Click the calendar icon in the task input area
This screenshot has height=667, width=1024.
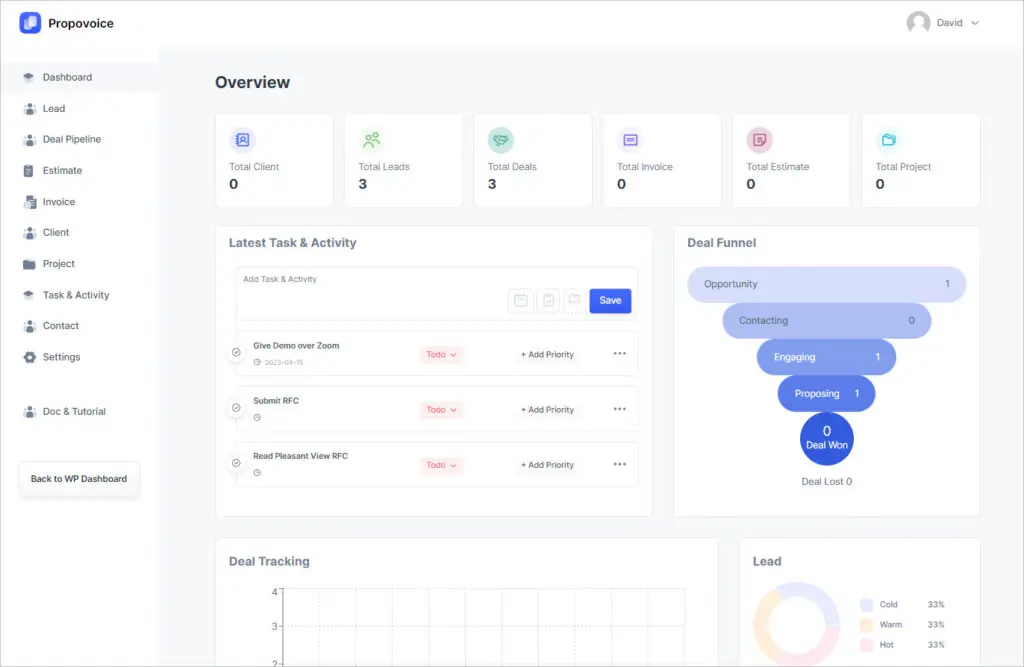[521, 300]
